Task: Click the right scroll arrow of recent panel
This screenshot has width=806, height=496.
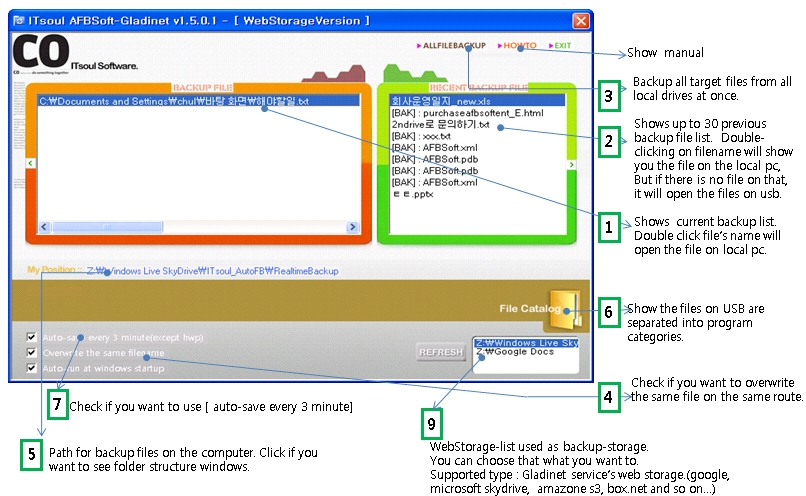Action: [x=571, y=164]
